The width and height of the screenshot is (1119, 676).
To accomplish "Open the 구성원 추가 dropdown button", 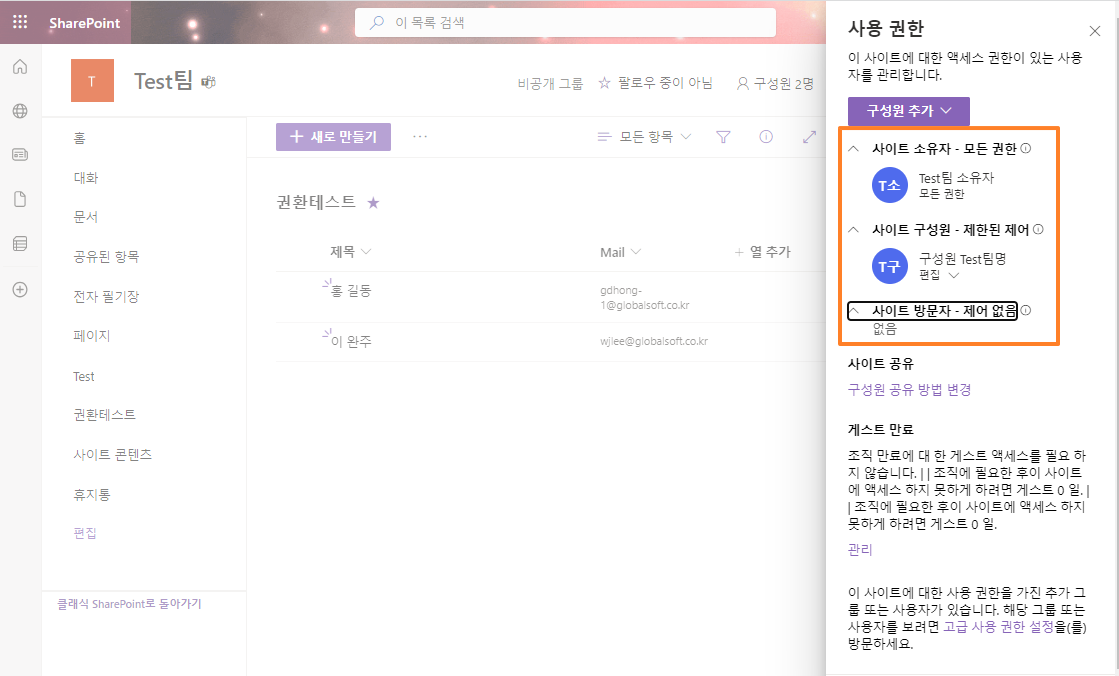I will point(908,111).
